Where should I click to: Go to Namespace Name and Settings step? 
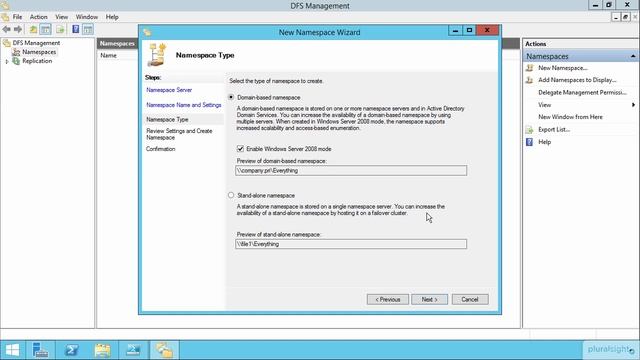click(184, 105)
